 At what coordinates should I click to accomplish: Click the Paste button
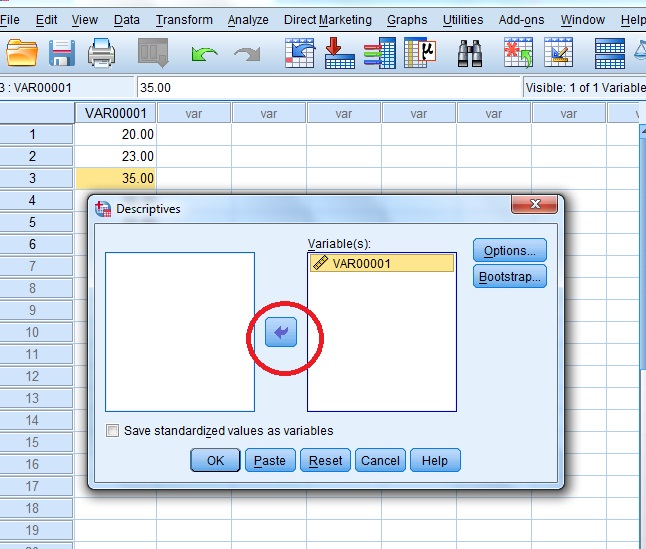(x=270, y=460)
